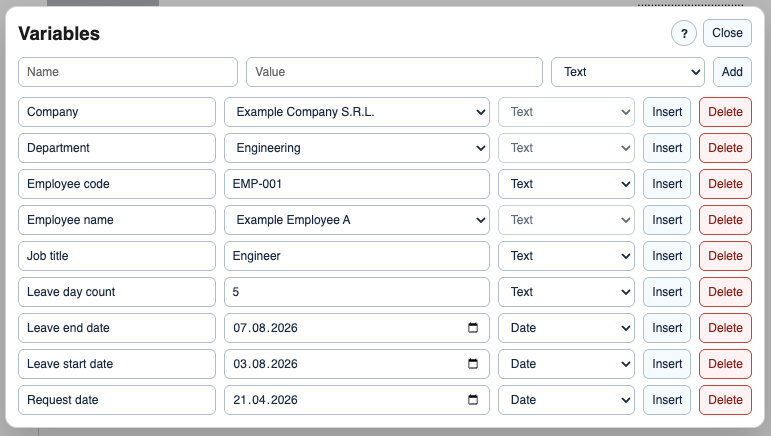The image size is (771, 436).
Task: Open type dropdown for Job title row
Action: click(566, 256)
